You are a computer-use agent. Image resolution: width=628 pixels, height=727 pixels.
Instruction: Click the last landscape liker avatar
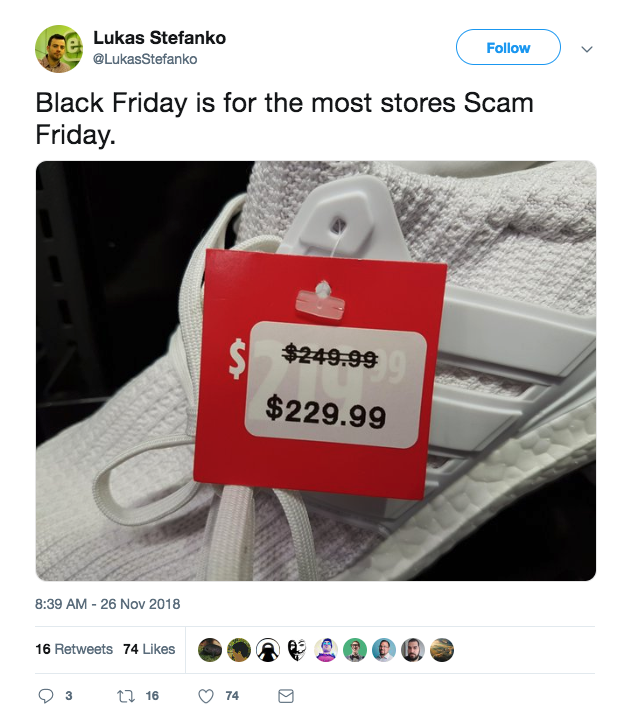pos(442,650)
